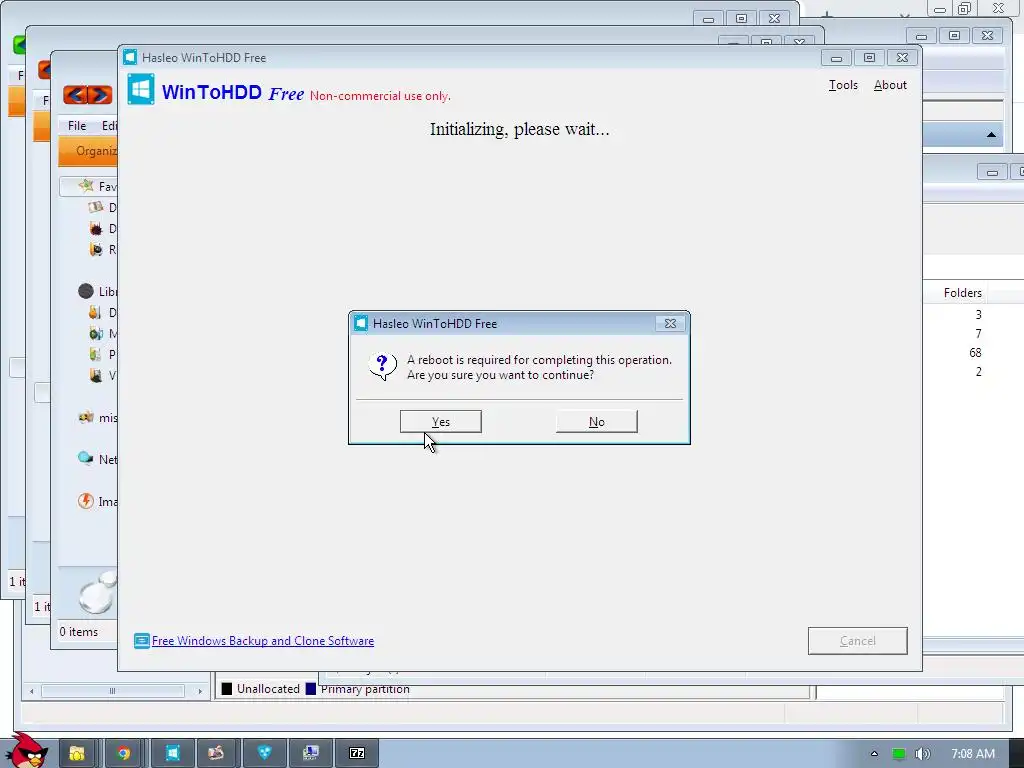The width and height of the screenshot is (1024, 768).
Task: Click the 0 items status text
Action: click(x=78, y=632)
